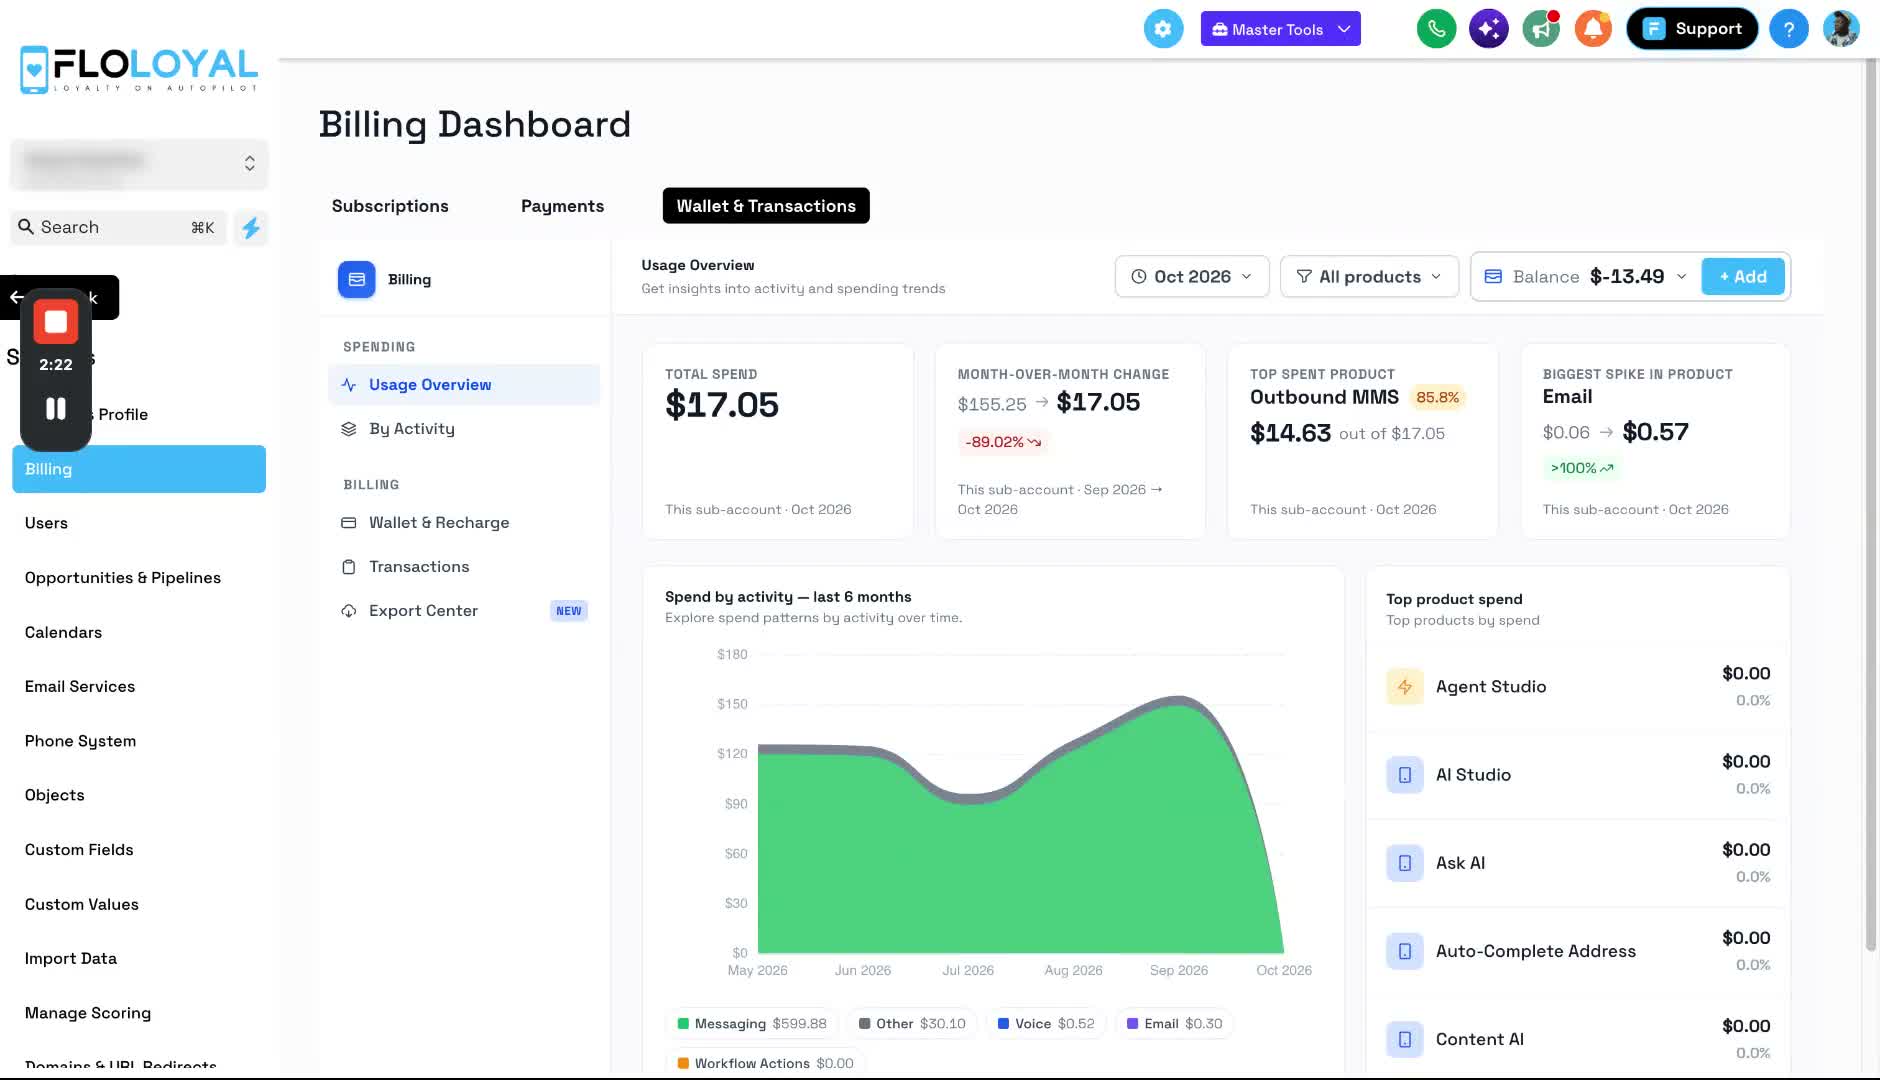This screenshot has width=1880, height=1080.
Task: Click the Auto-Complete Address product icon
Action: (1405, 951)
